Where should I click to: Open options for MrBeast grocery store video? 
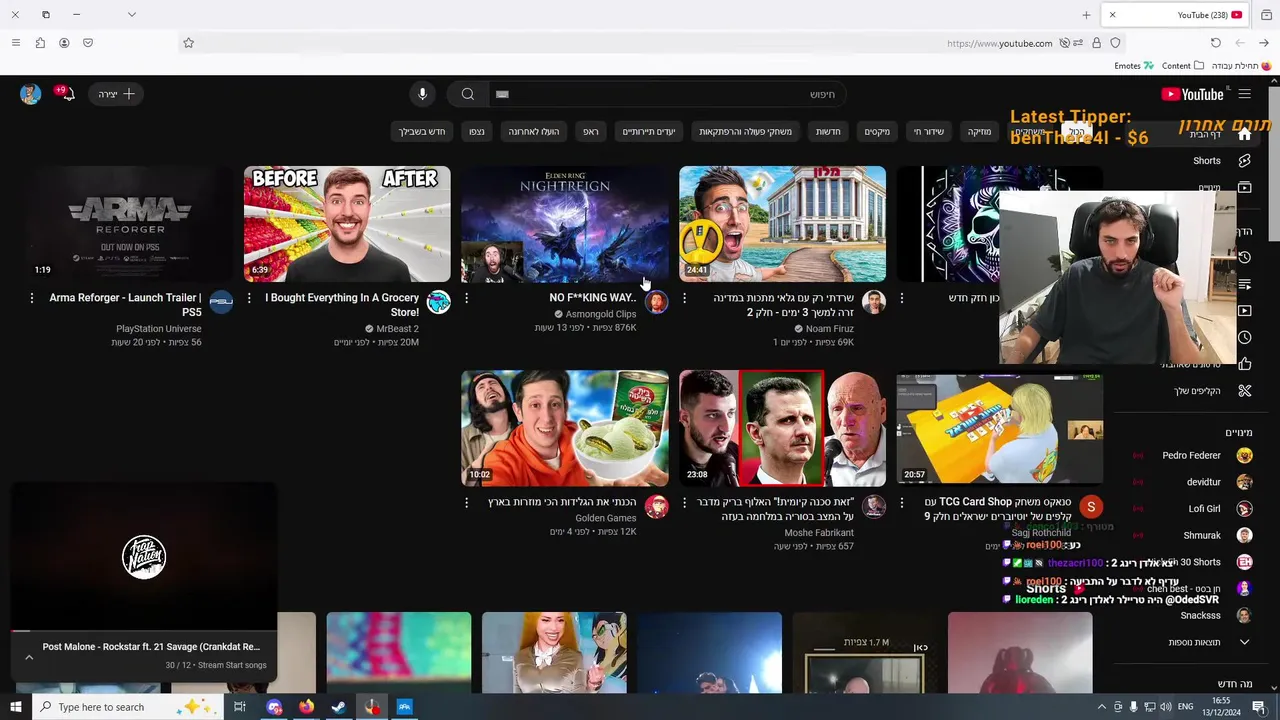click(249, 298)
